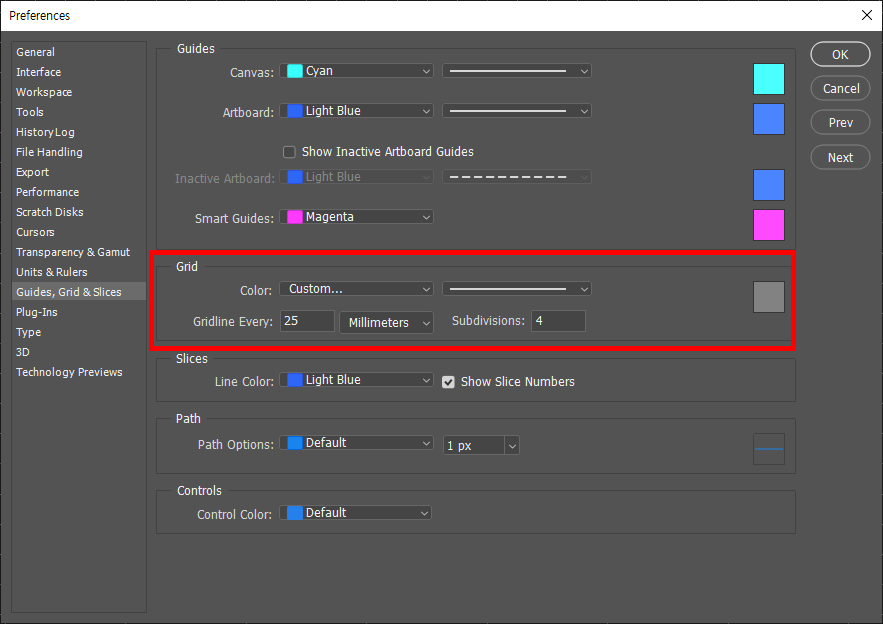Open Smart Guides color dropdown (Magenta)
Screen dimensions: 883x624
(x=356, y=217)
